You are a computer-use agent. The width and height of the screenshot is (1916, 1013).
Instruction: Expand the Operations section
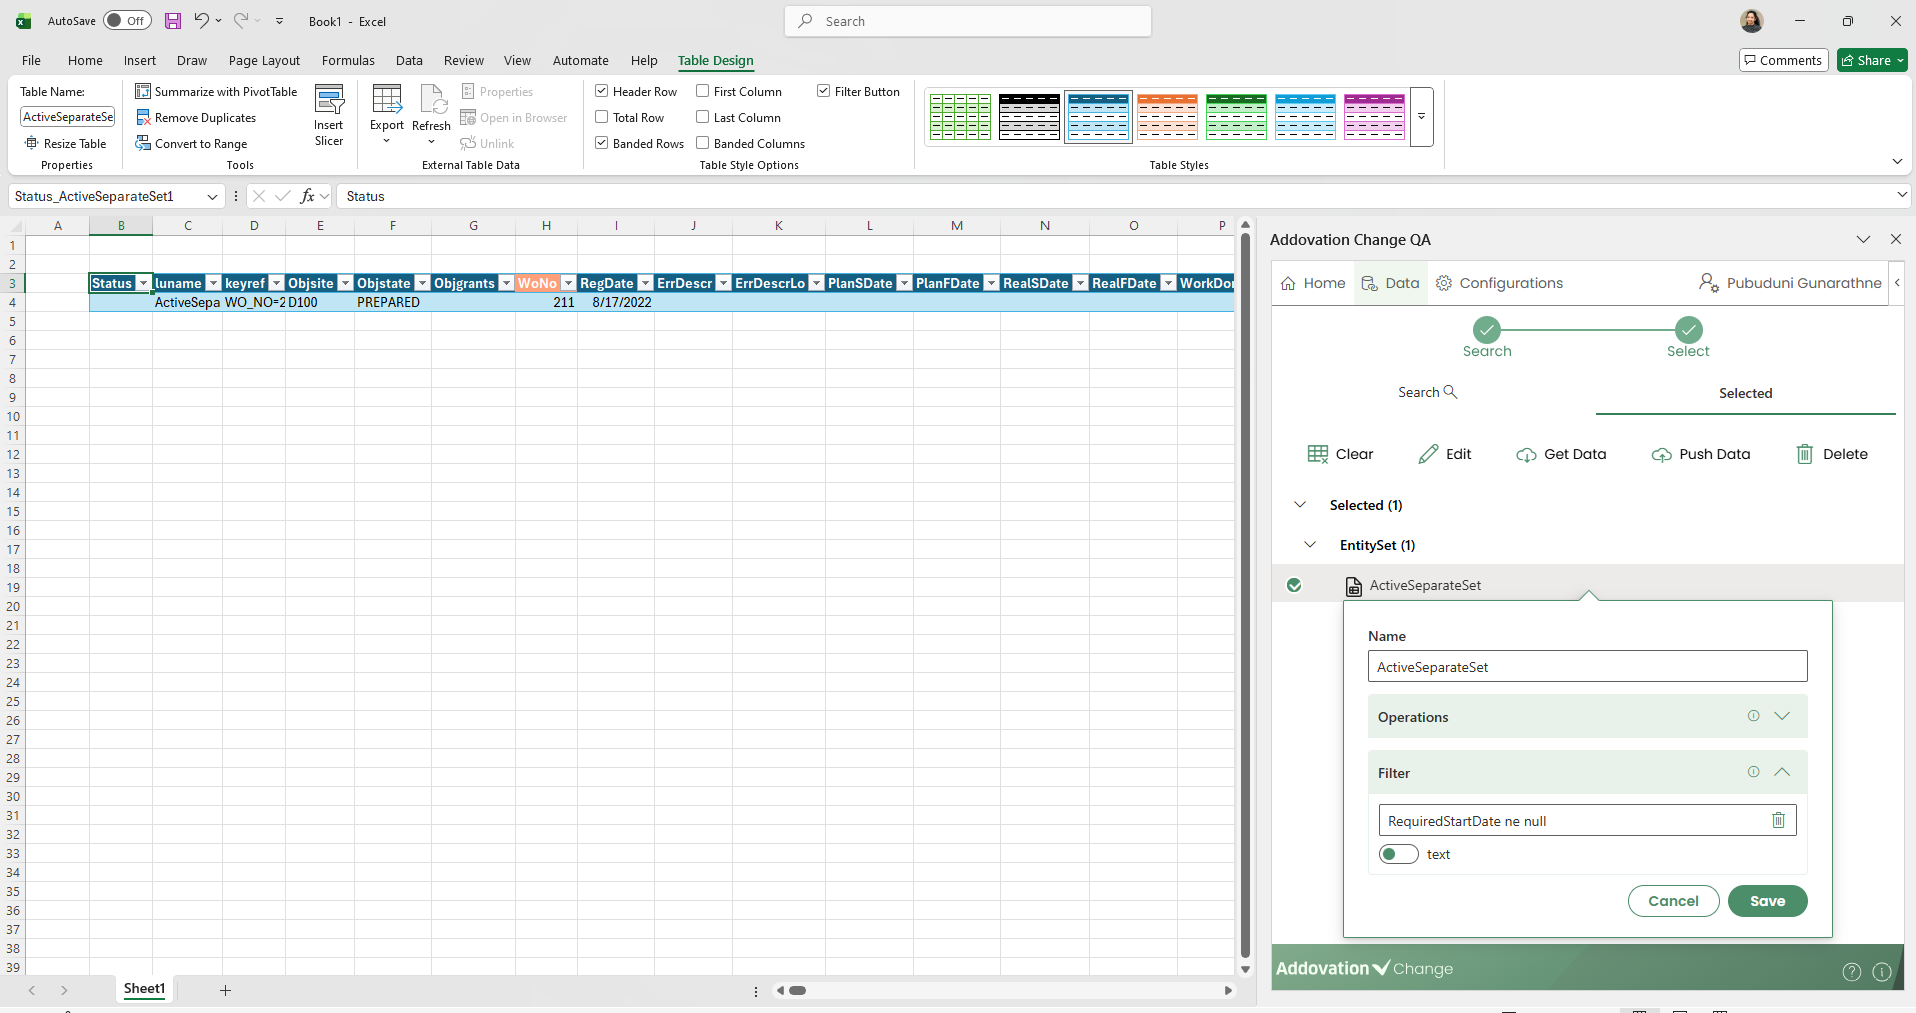pos(1781,716)
